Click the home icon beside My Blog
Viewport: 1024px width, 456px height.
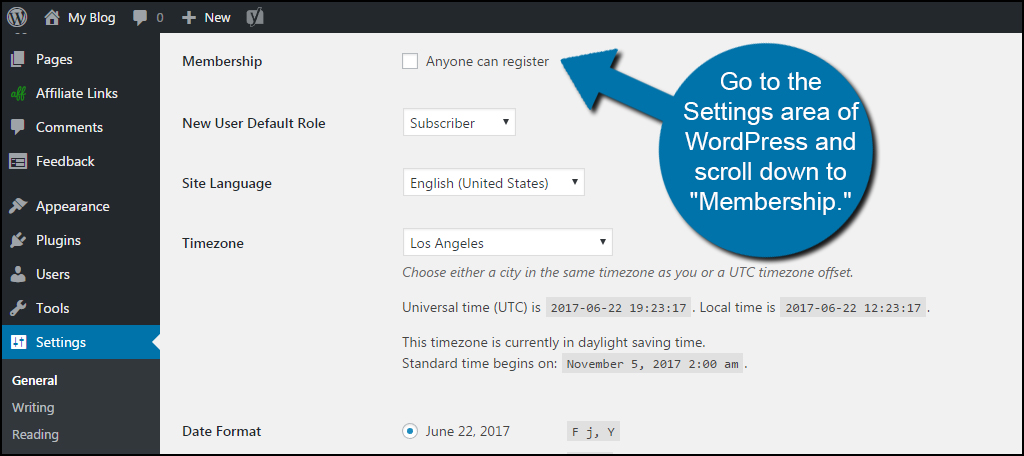[52, 17]
